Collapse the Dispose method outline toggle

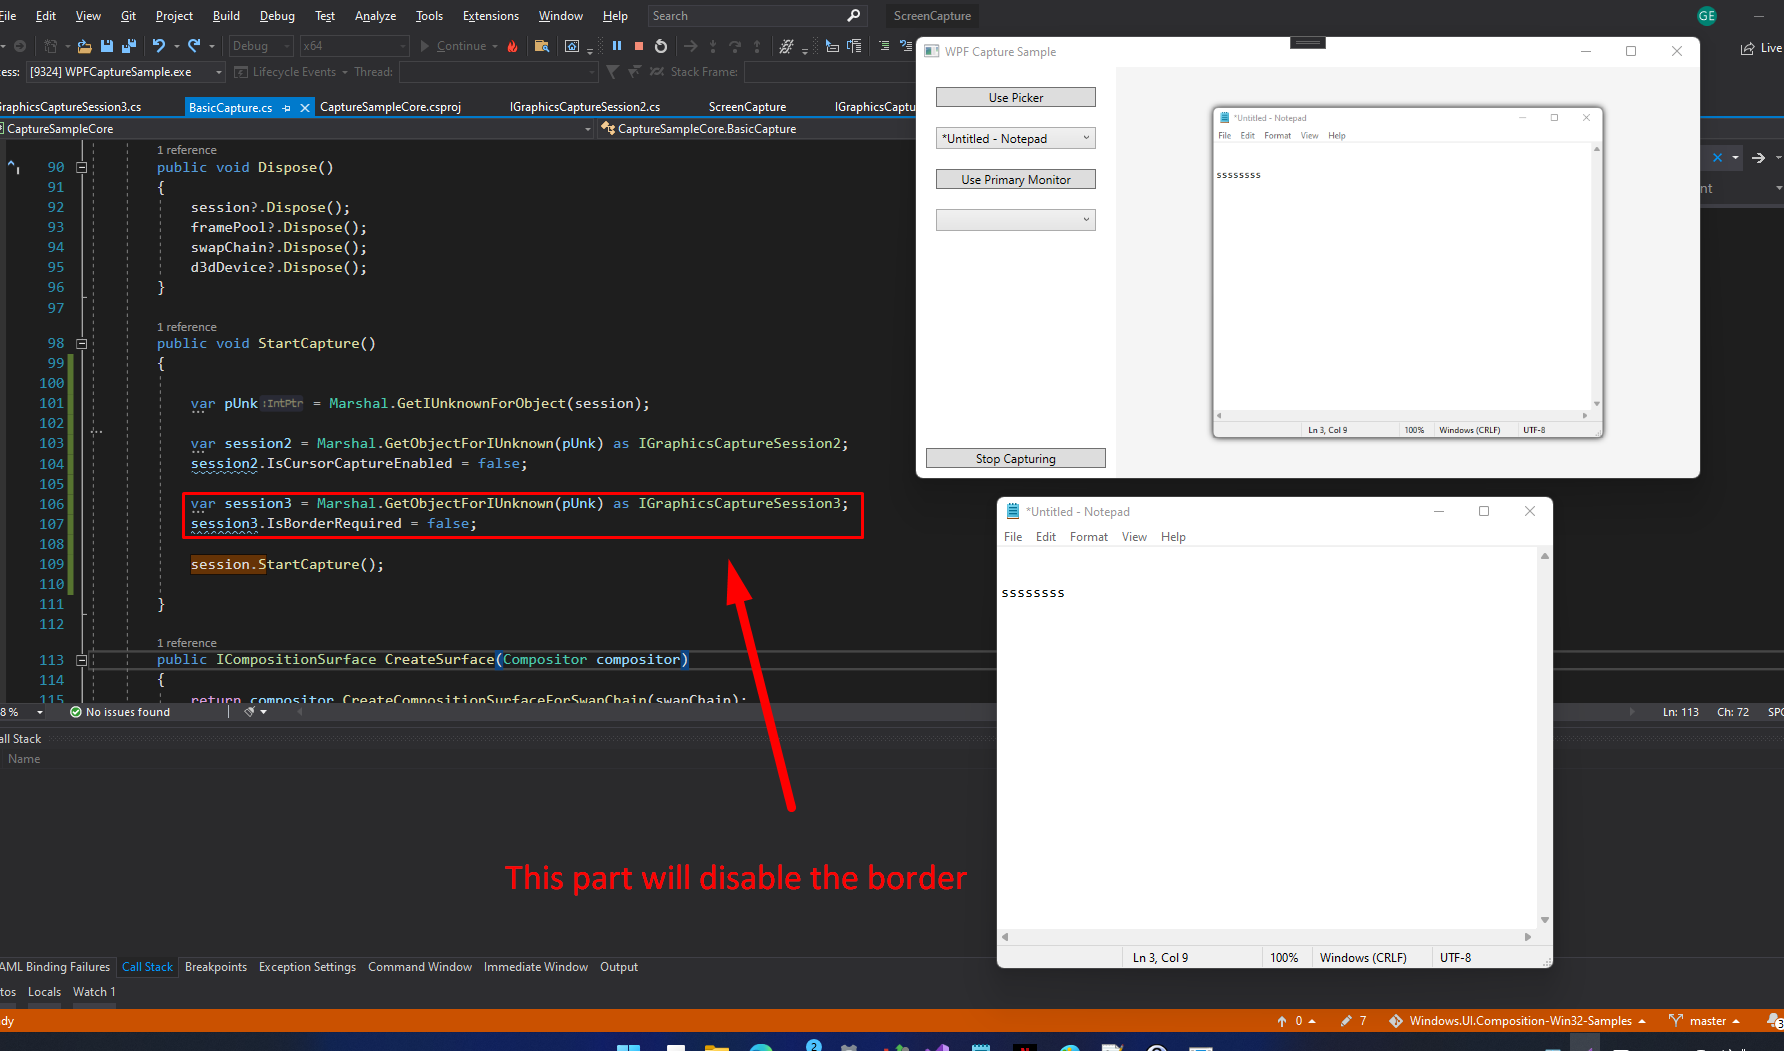(x=82, y=168)
